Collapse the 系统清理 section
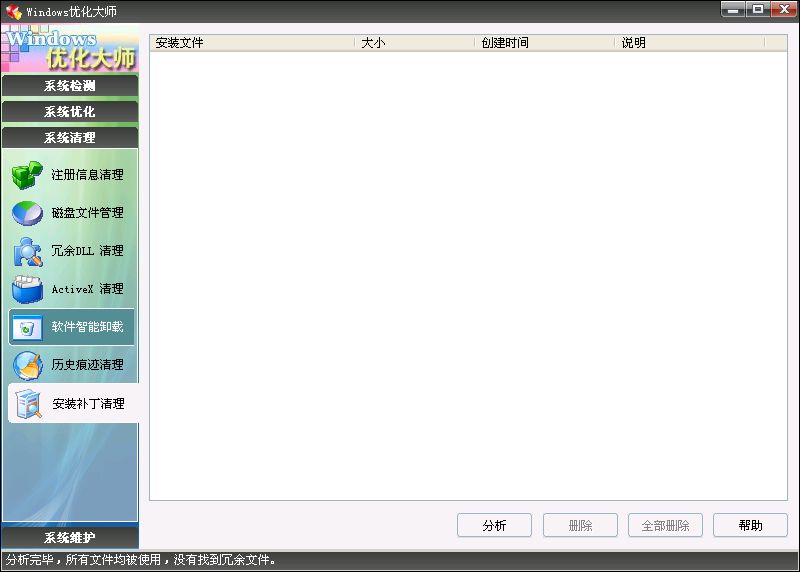The width and height of the screenshot is (800, 572). click(70, 138)
